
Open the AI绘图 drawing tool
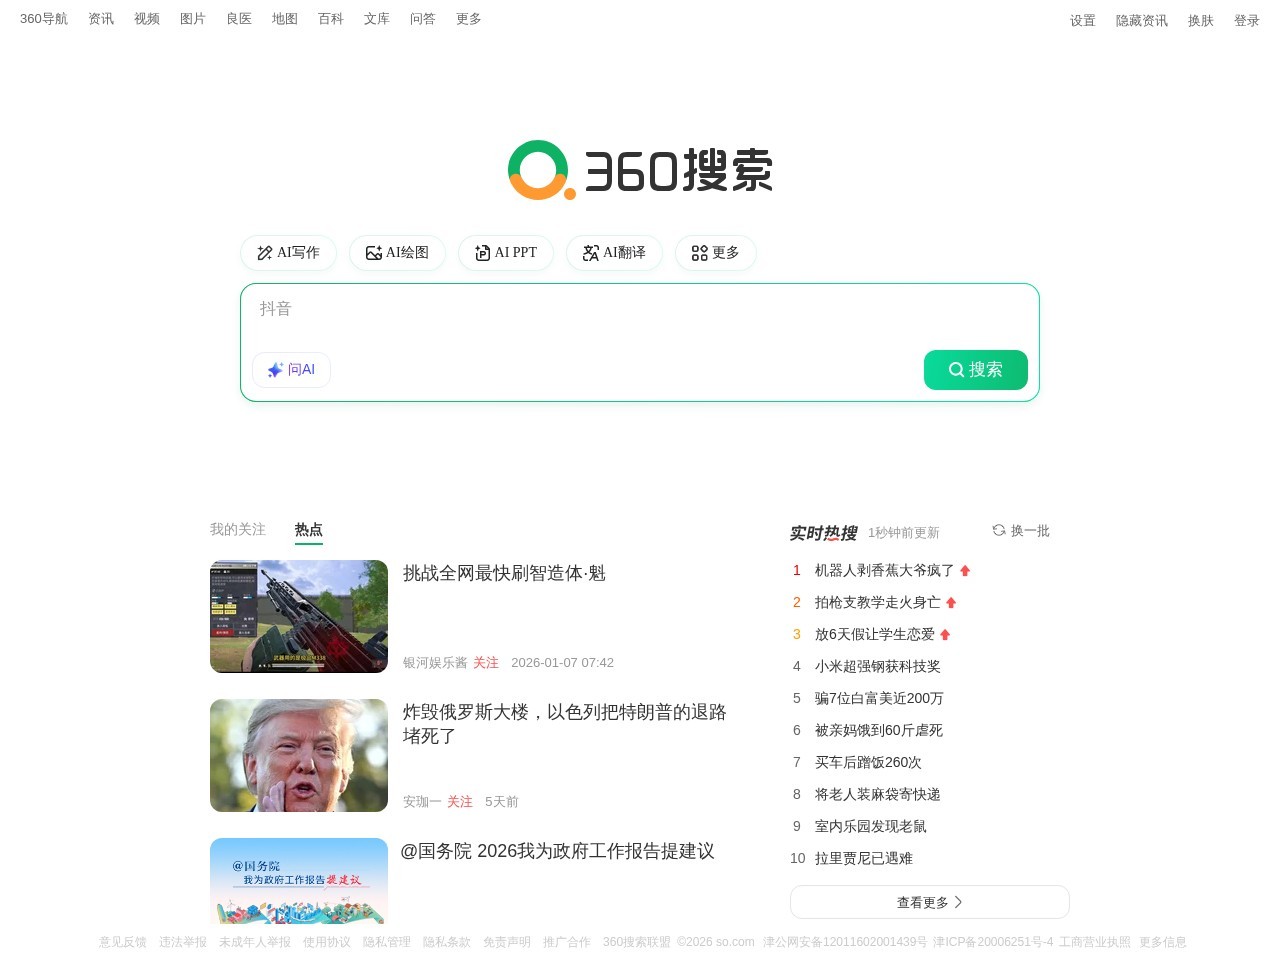[x=397, y=253]
